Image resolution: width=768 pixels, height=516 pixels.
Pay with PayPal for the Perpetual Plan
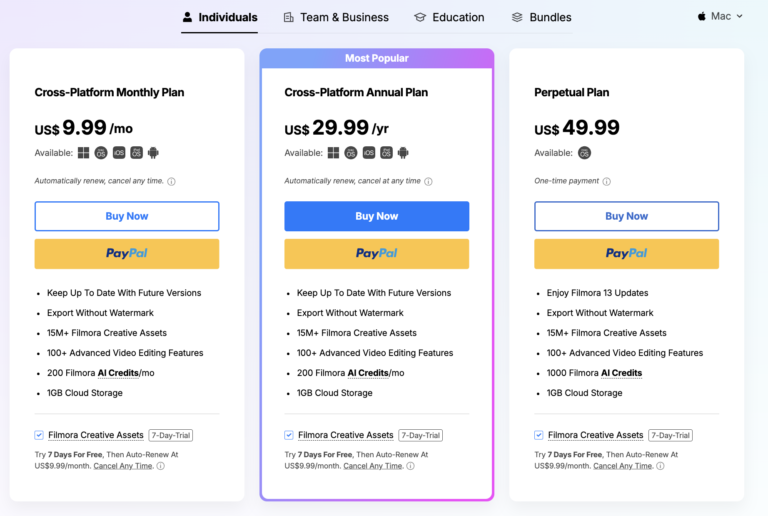626,253
